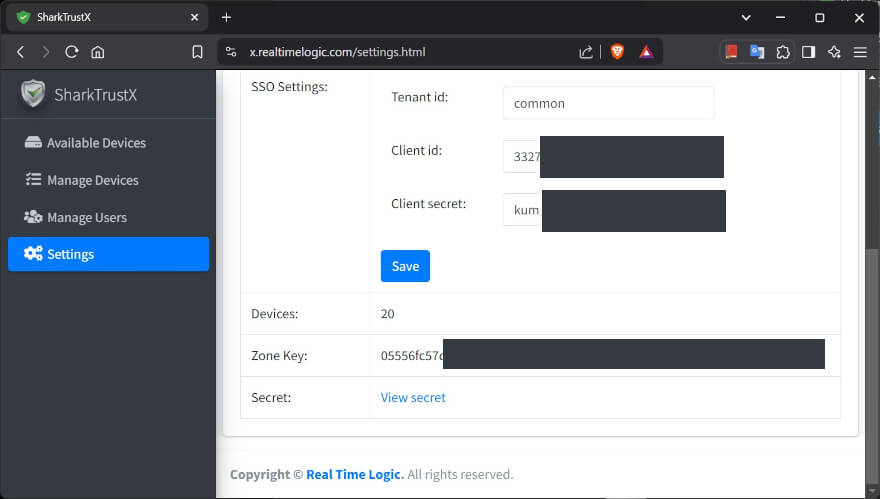Click the Tenant id input field
Screen dimensions: 880x499
point(608,103)
